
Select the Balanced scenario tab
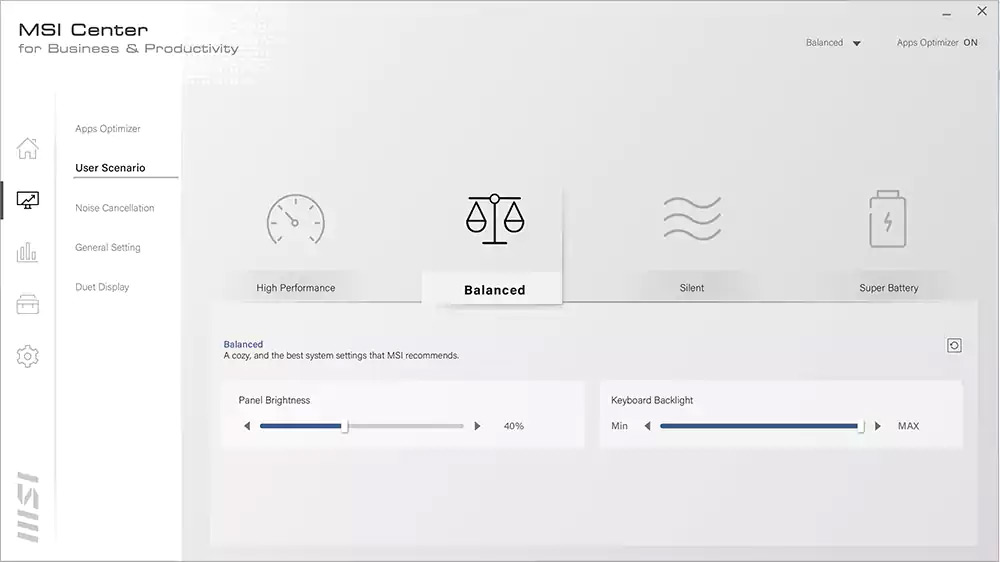coord(493,290)
